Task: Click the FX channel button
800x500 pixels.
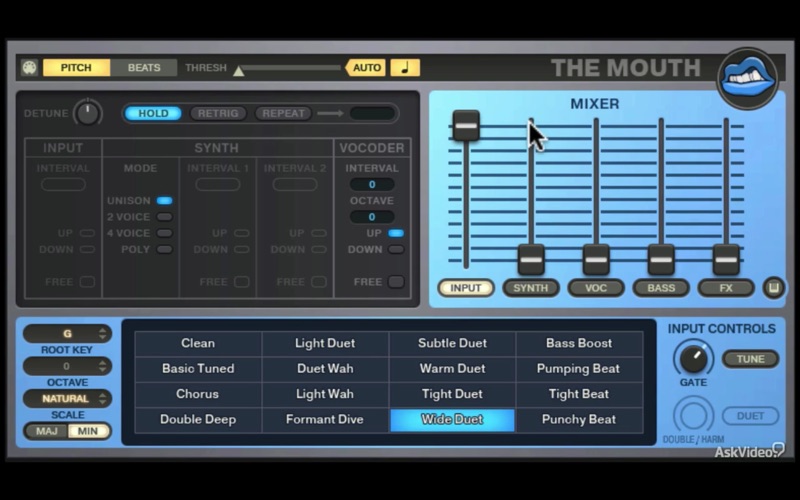Action: click(726, 288)
